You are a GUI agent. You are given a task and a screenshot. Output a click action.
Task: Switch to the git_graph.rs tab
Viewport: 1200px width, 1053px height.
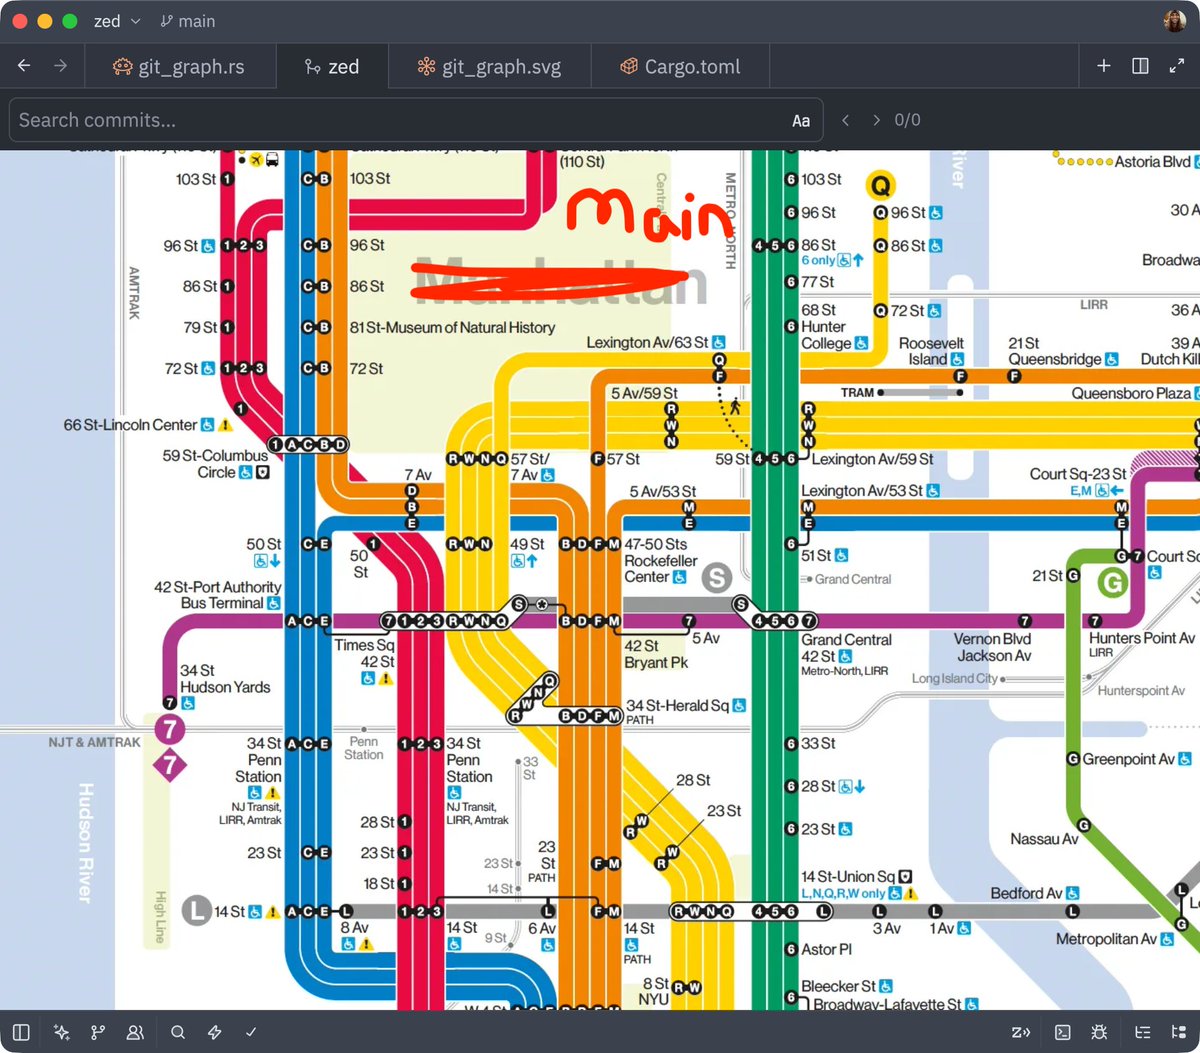tap(179, 66)
